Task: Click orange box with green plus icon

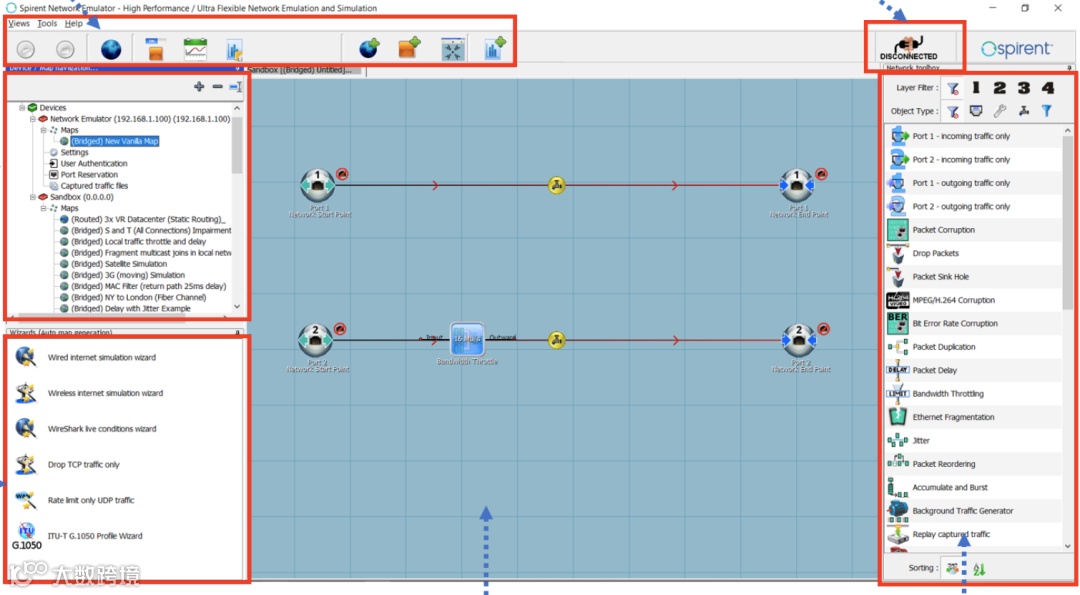Action: [410, 48]
